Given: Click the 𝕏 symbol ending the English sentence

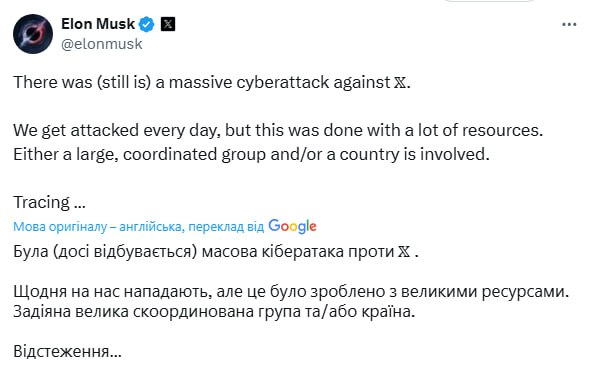Looking at the screenshot, I should [400, 83].
